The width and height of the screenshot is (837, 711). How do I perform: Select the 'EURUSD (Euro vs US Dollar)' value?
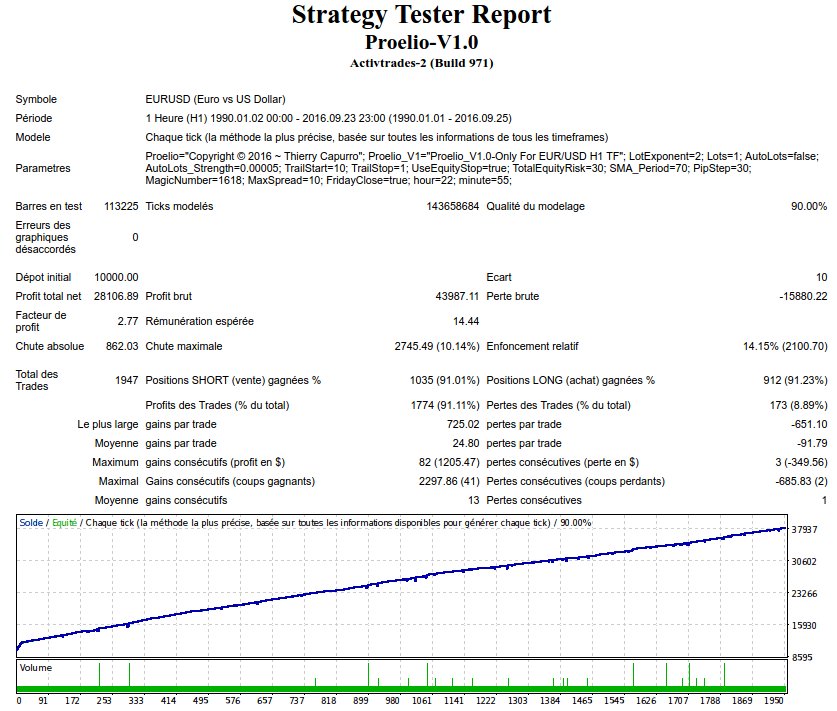pos(215,99)
